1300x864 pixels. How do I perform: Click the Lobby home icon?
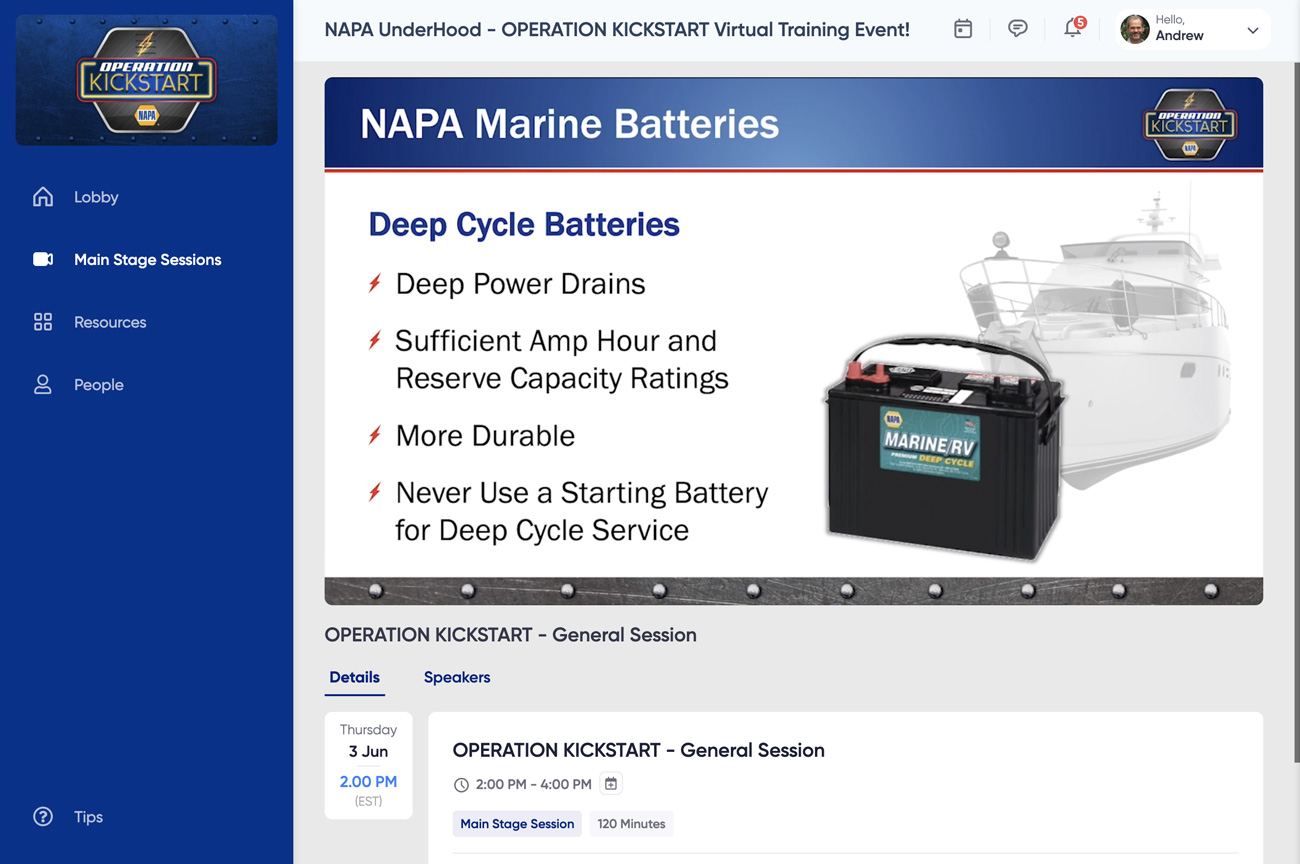click(x=43, y=197)
